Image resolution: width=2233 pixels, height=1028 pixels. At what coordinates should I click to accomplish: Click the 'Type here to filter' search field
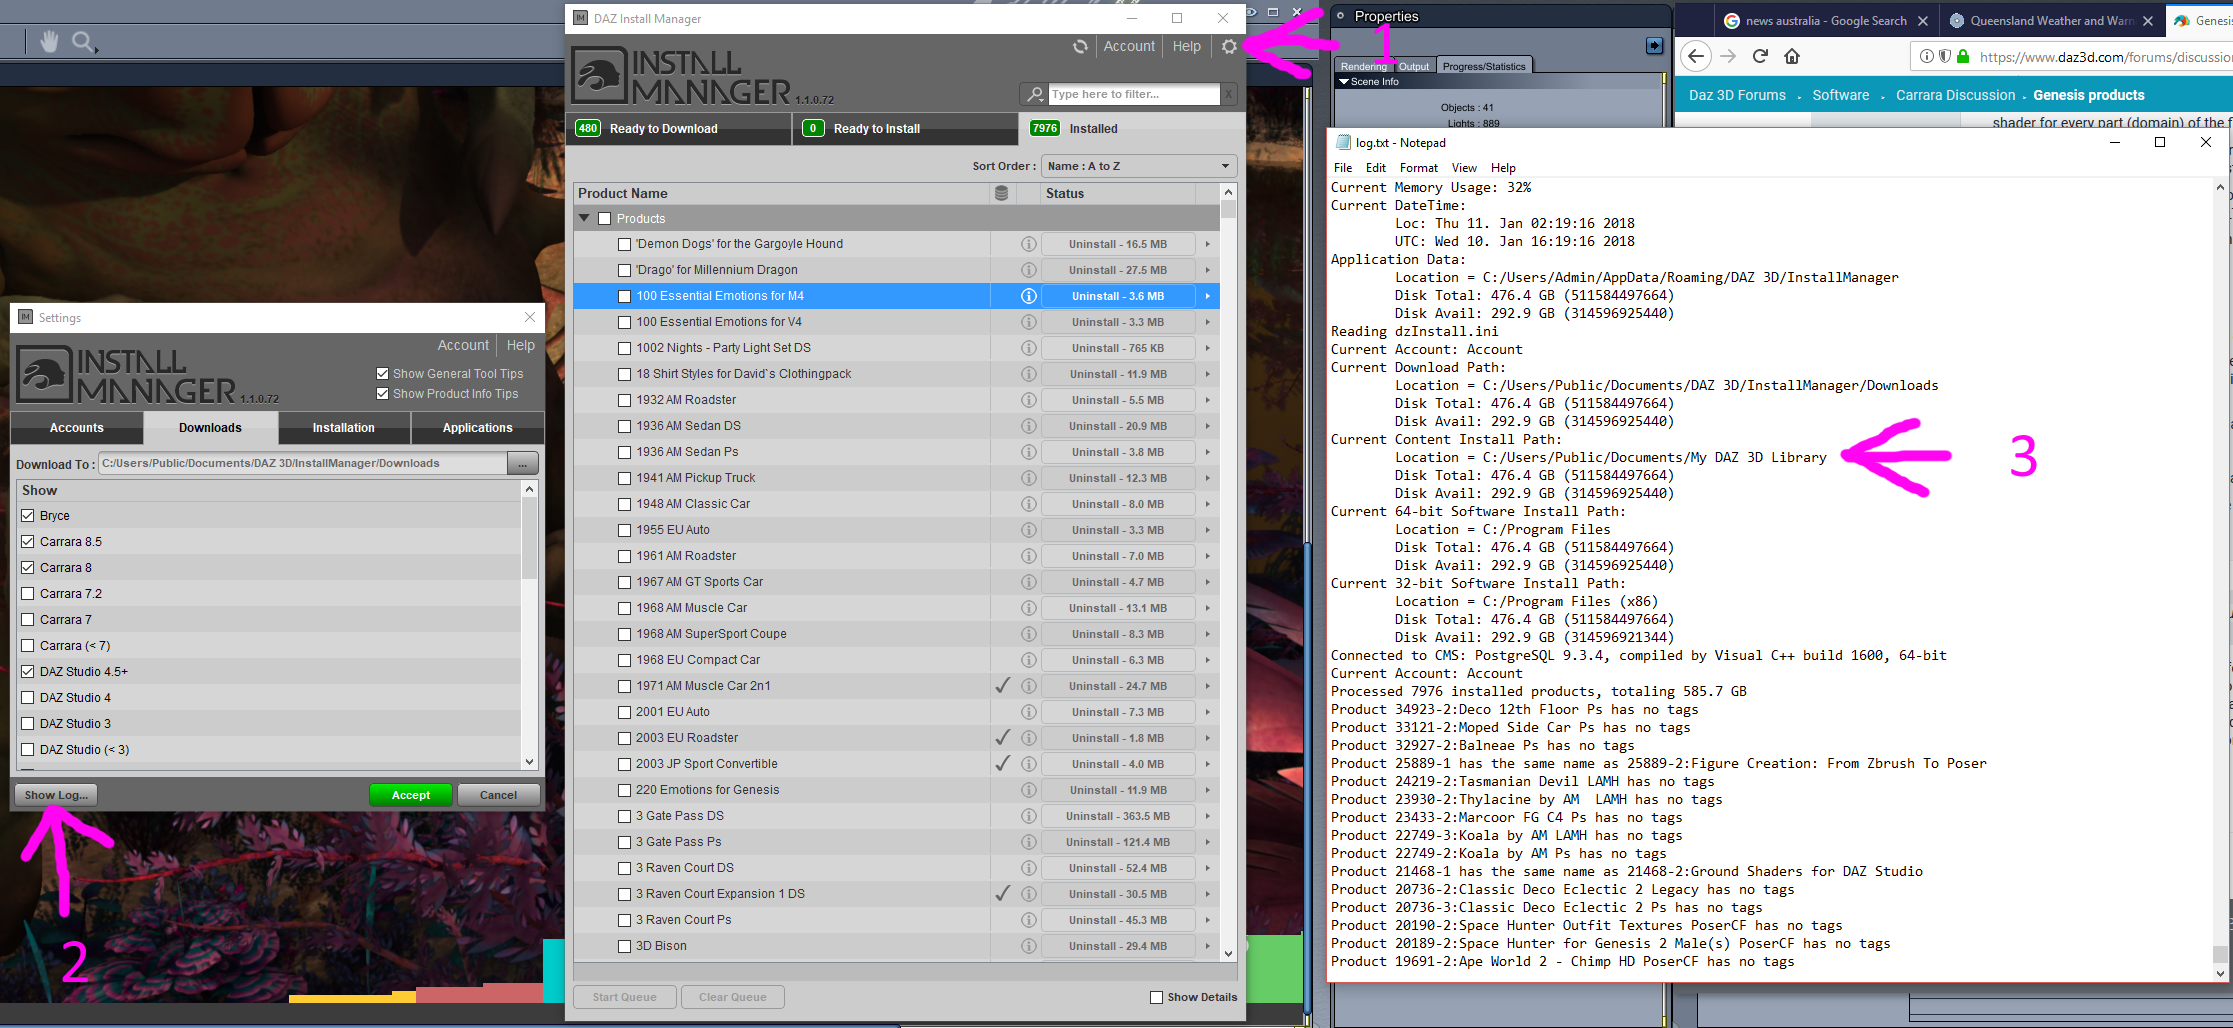(x=1134, y=94)
